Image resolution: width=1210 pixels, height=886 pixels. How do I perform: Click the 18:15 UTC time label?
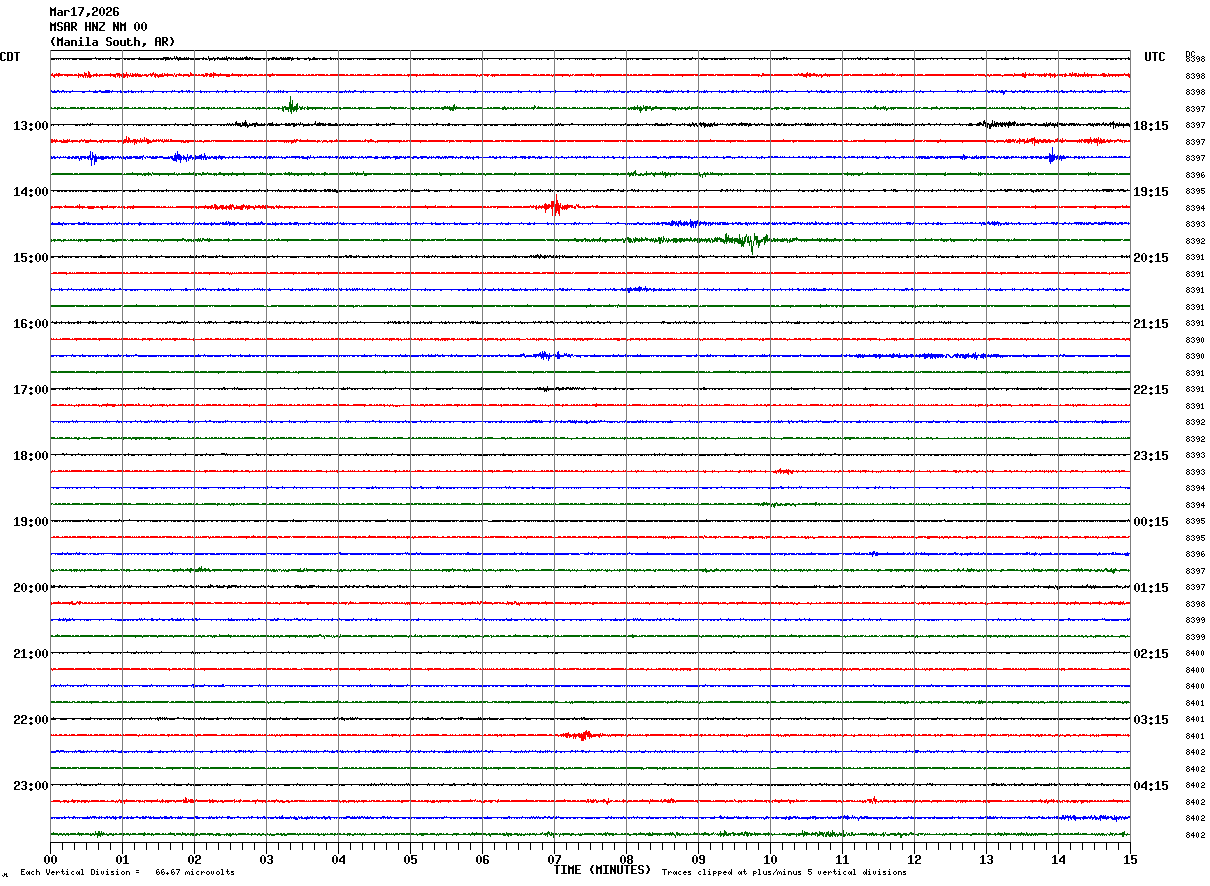point(1151,126)
